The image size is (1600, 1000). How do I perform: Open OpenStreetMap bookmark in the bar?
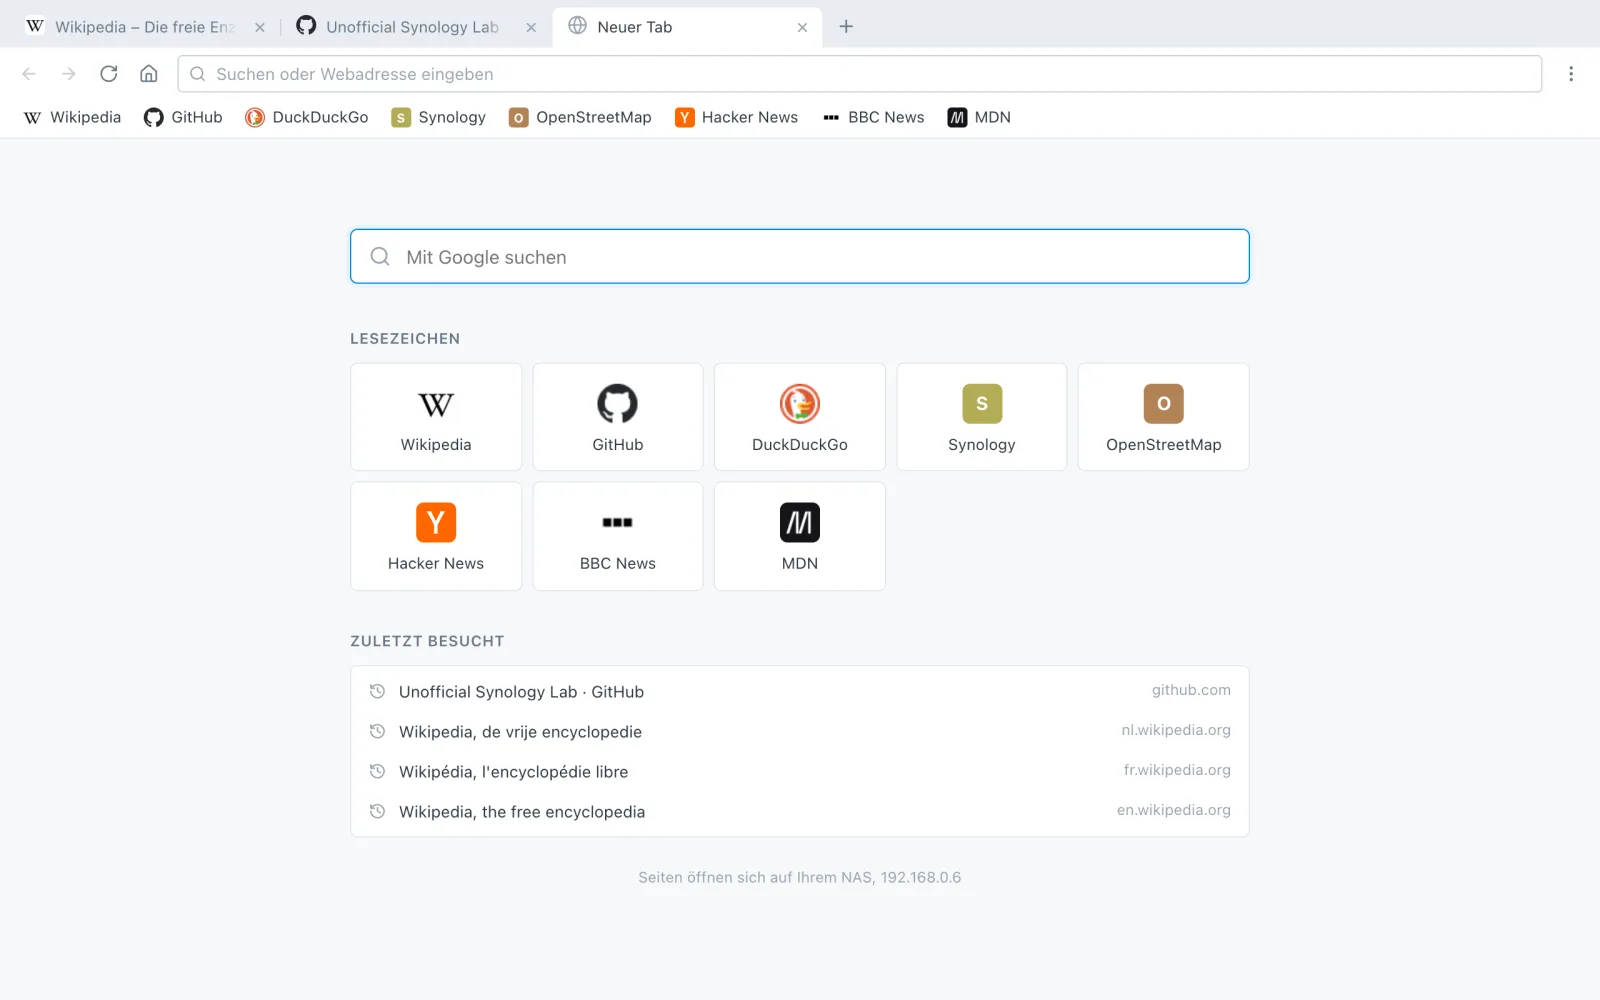coord(580,117)
